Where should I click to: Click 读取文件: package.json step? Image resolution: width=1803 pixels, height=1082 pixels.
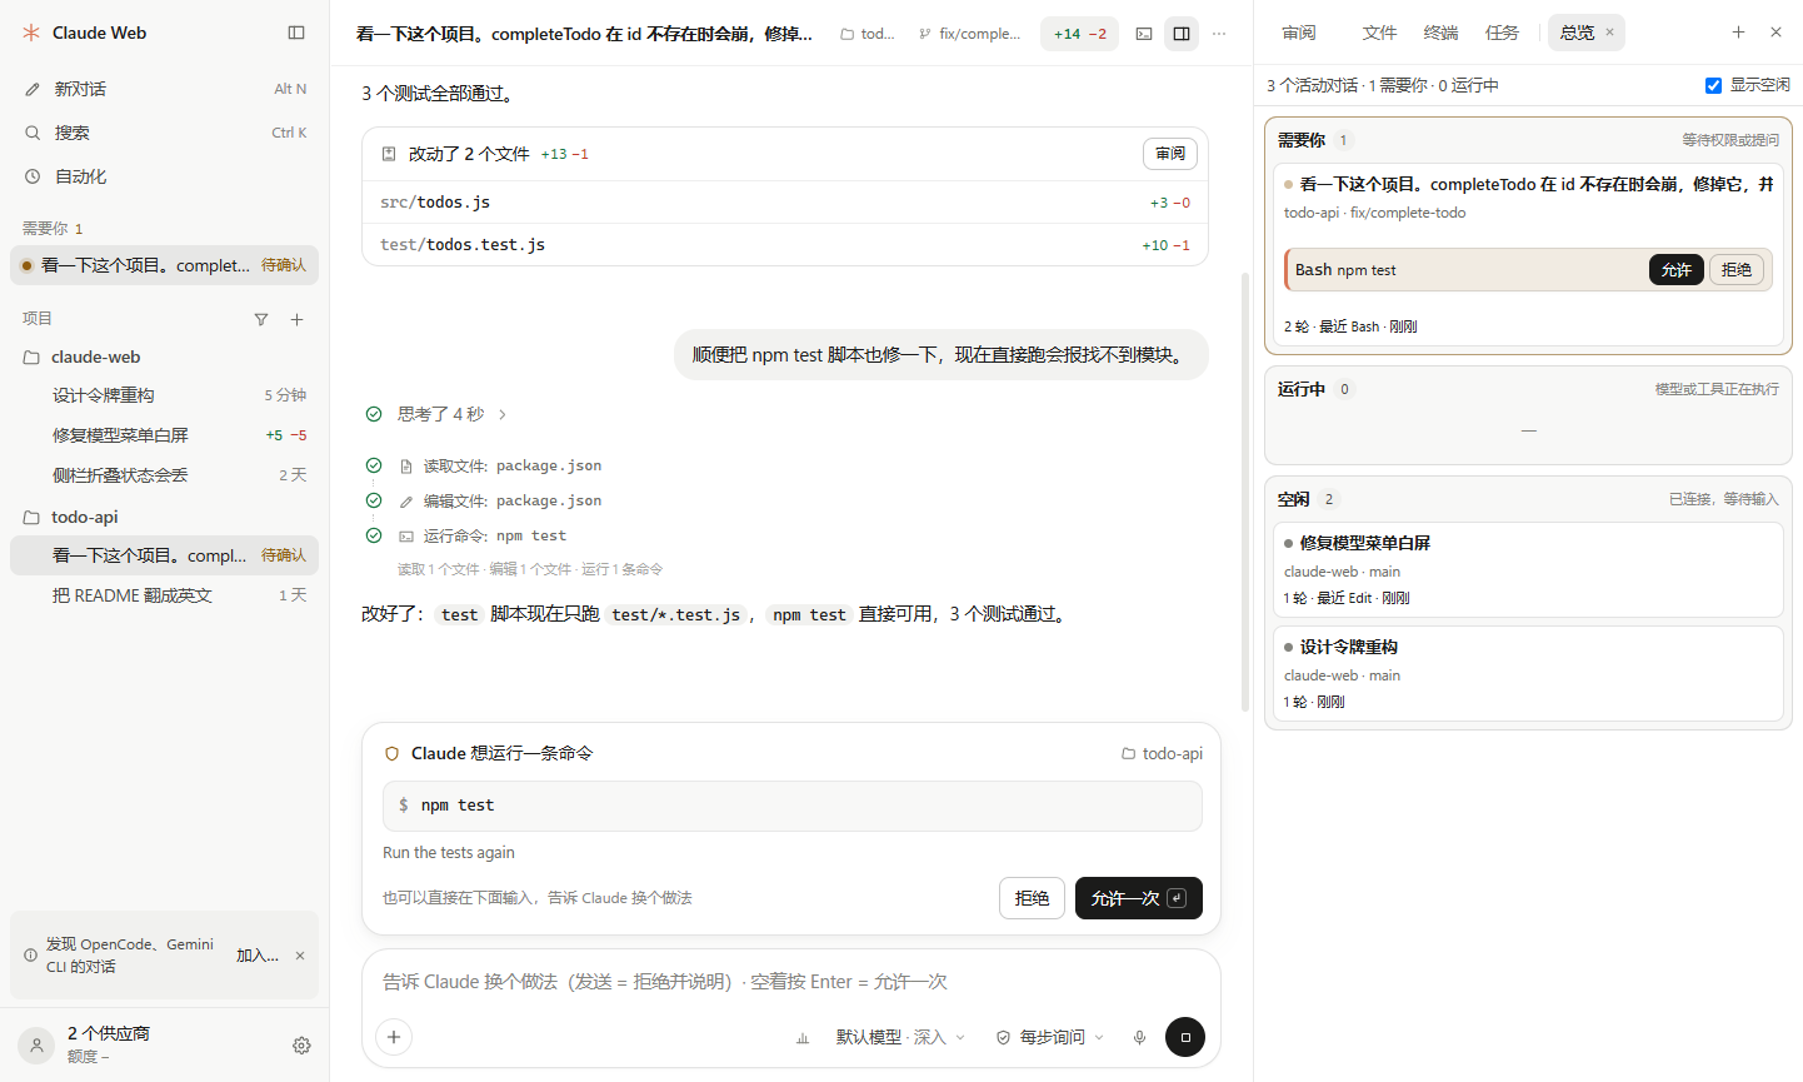click(x=500, y=465)
